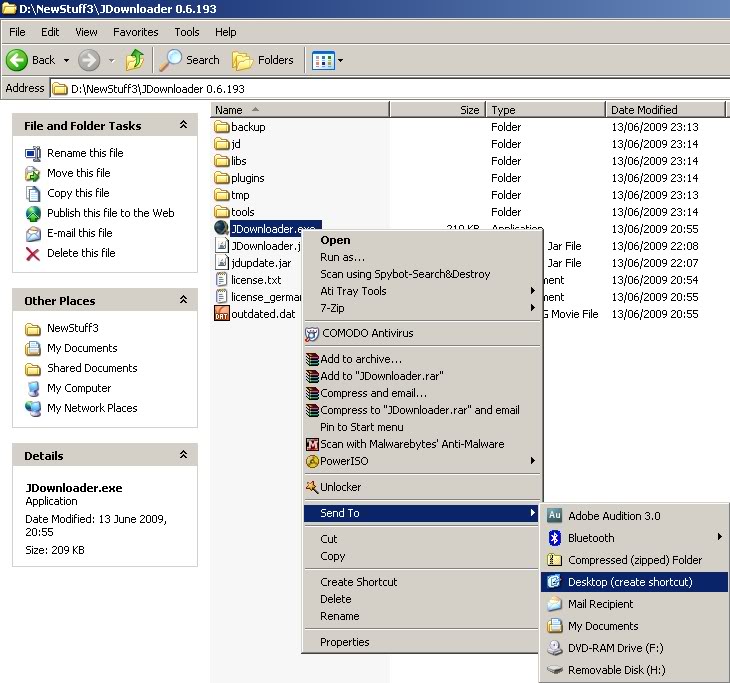730x683 pixels.
Task: Open the plugins folder icon
Action: pos(222,178)
